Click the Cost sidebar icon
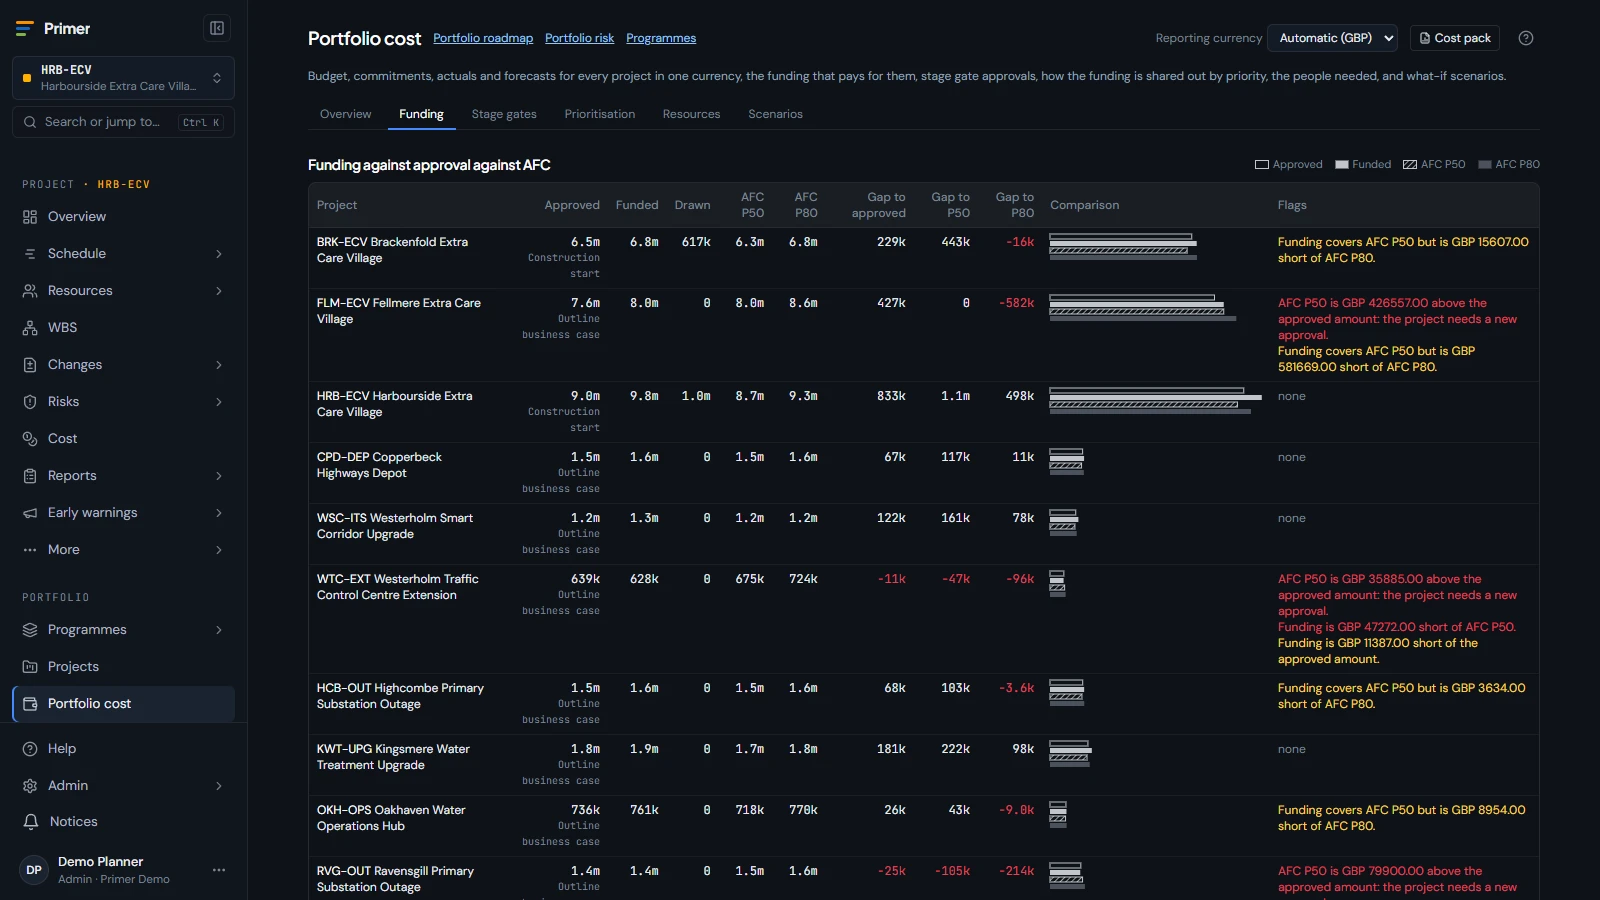The height and width of the screenshot is (900, 1600). coord(30,439)
